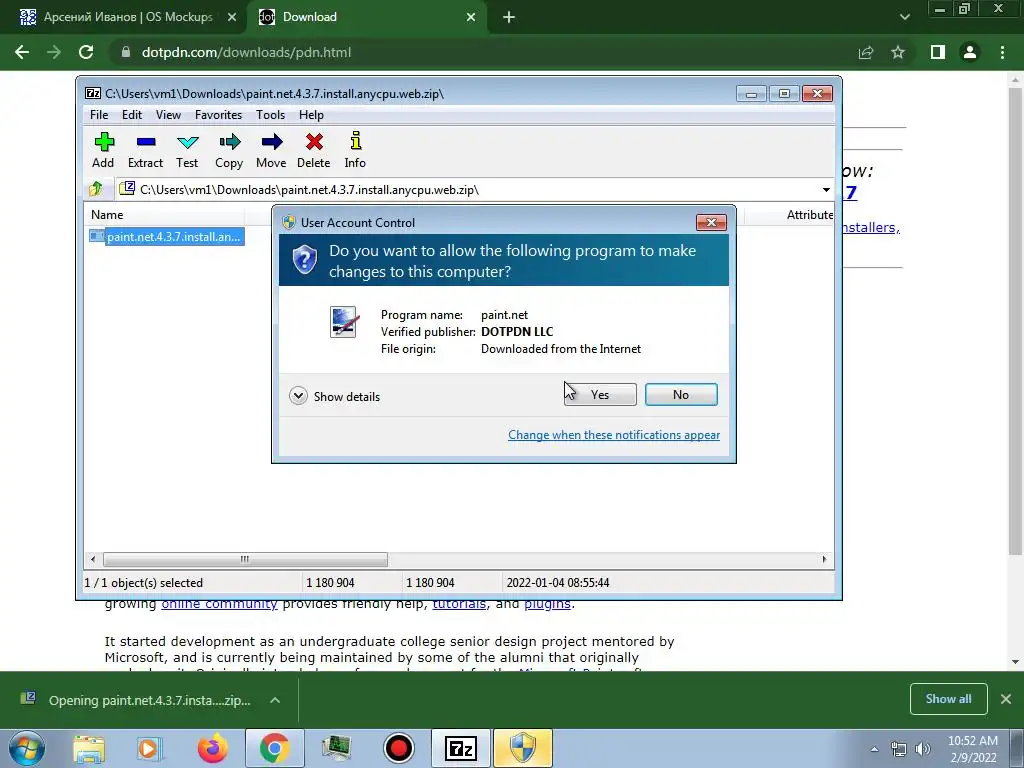
Task: Open a new Chrome tab
Action: tap(509, 18)
